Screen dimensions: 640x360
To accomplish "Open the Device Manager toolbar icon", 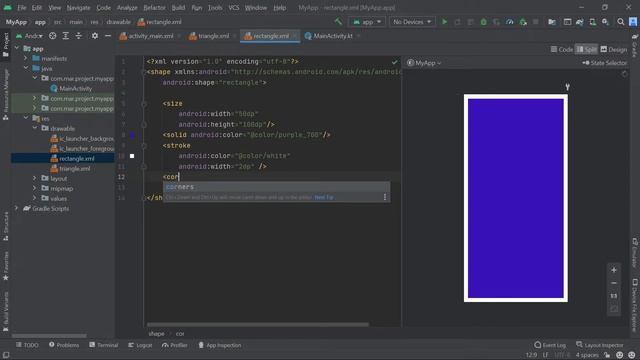I will 592,22.
